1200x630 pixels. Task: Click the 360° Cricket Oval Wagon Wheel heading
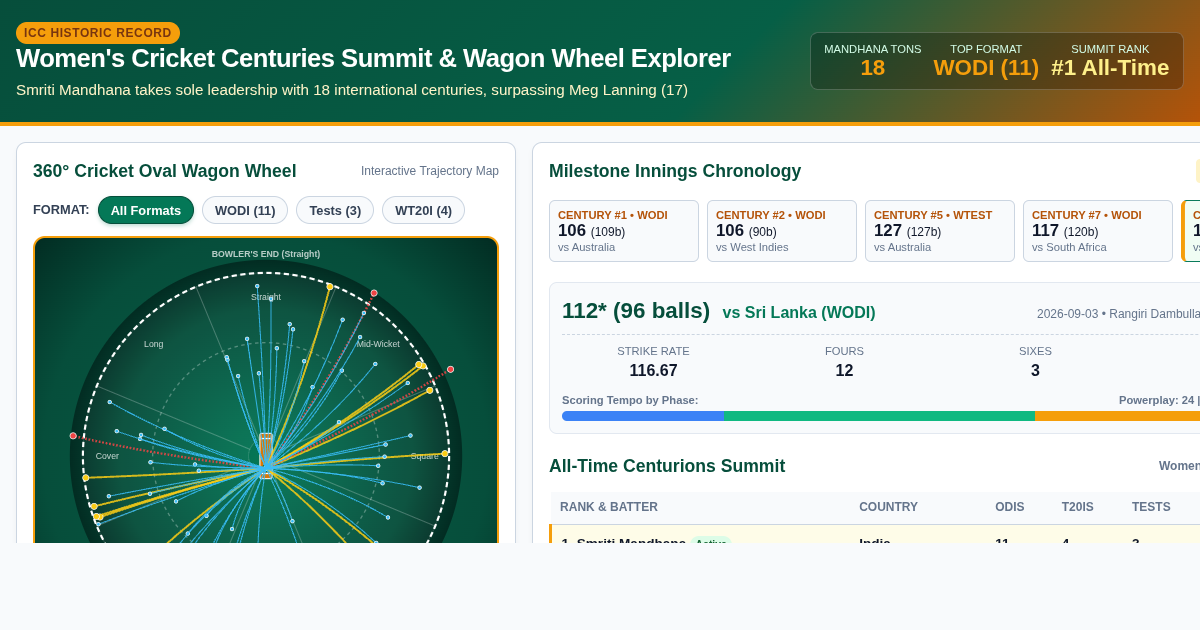click(x=165, y=171)
